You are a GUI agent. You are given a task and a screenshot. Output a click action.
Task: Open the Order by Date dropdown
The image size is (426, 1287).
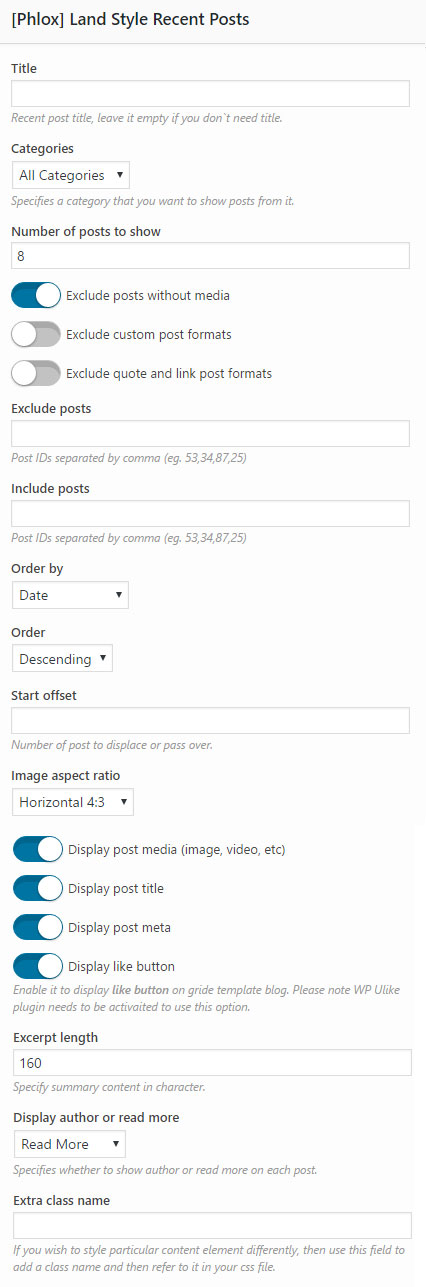(70, 595)
